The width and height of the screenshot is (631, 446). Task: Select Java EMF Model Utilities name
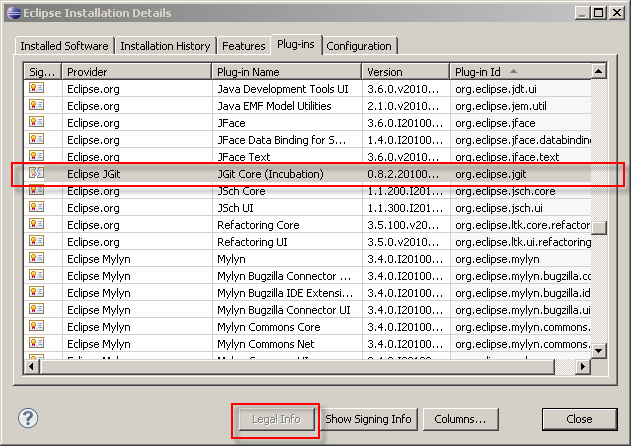pos(274,106)
